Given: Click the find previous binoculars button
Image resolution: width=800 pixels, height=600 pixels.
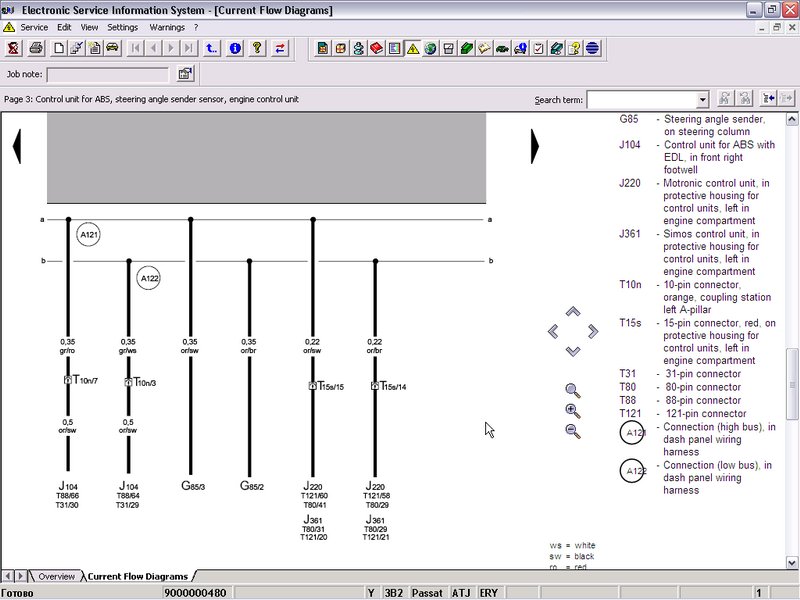Looking at the screenshot, I should pos(744,98).
